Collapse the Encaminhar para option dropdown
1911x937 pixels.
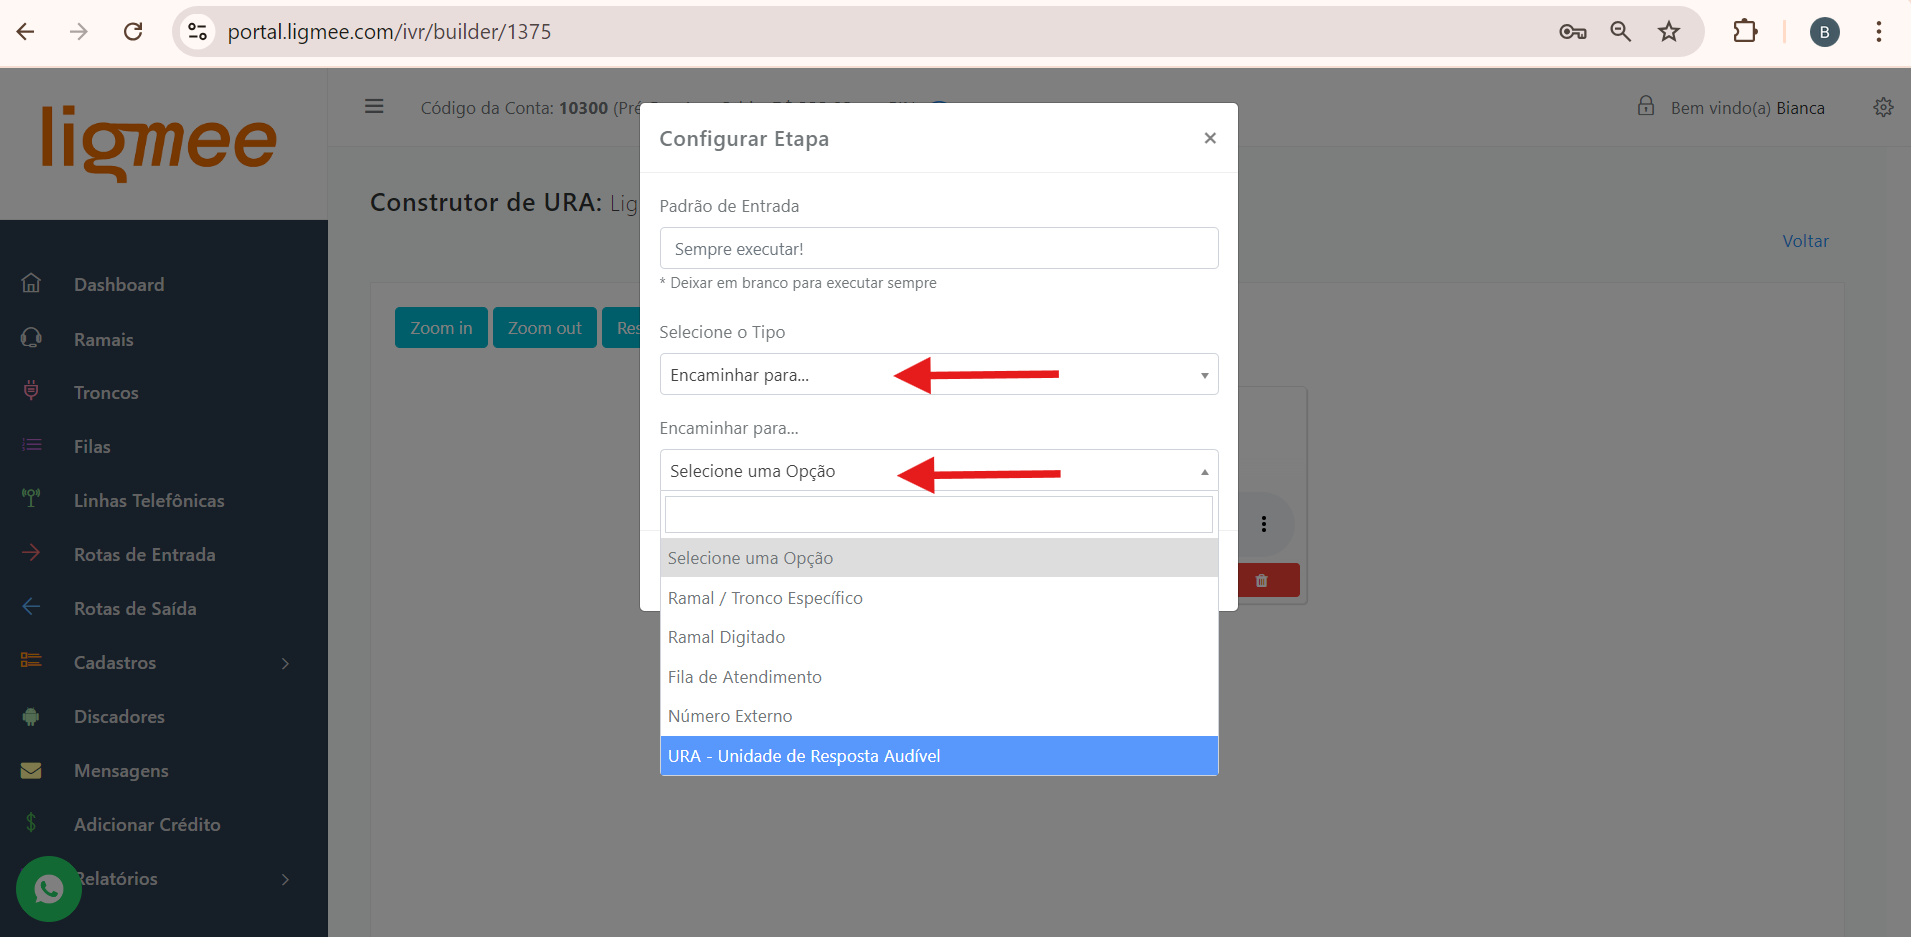pyautogui.click(x=938, y=471)
